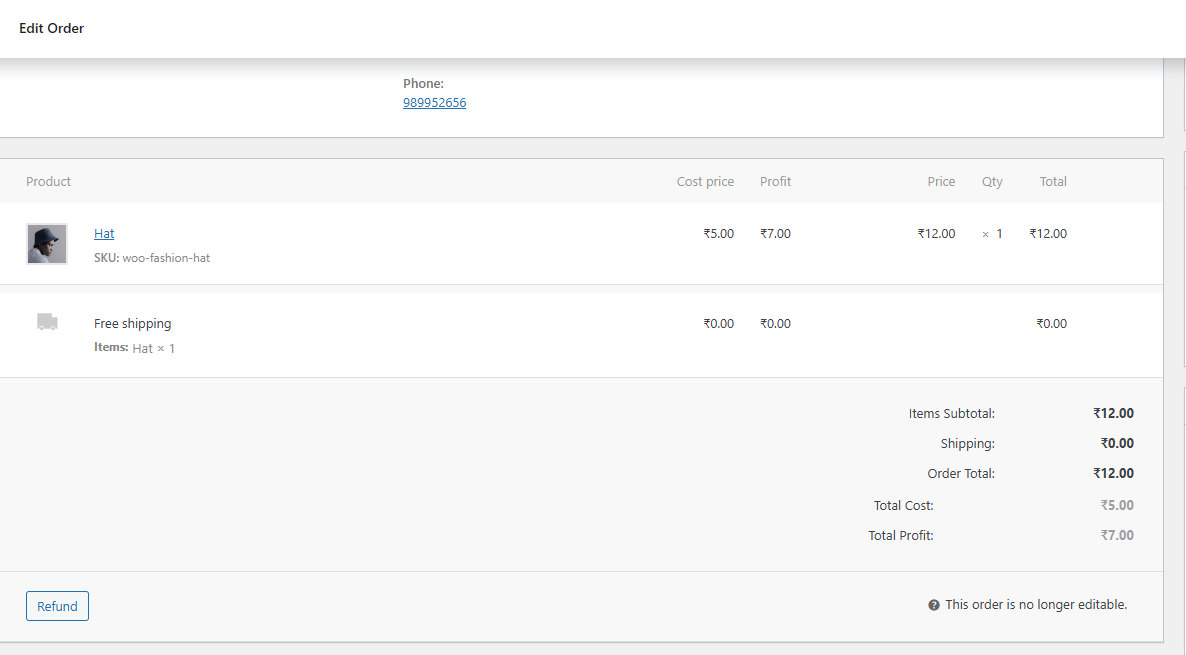Viewport: 1186px width, 655px height.
Task: Click the help question mark icon
Action: tap(934, 605)
